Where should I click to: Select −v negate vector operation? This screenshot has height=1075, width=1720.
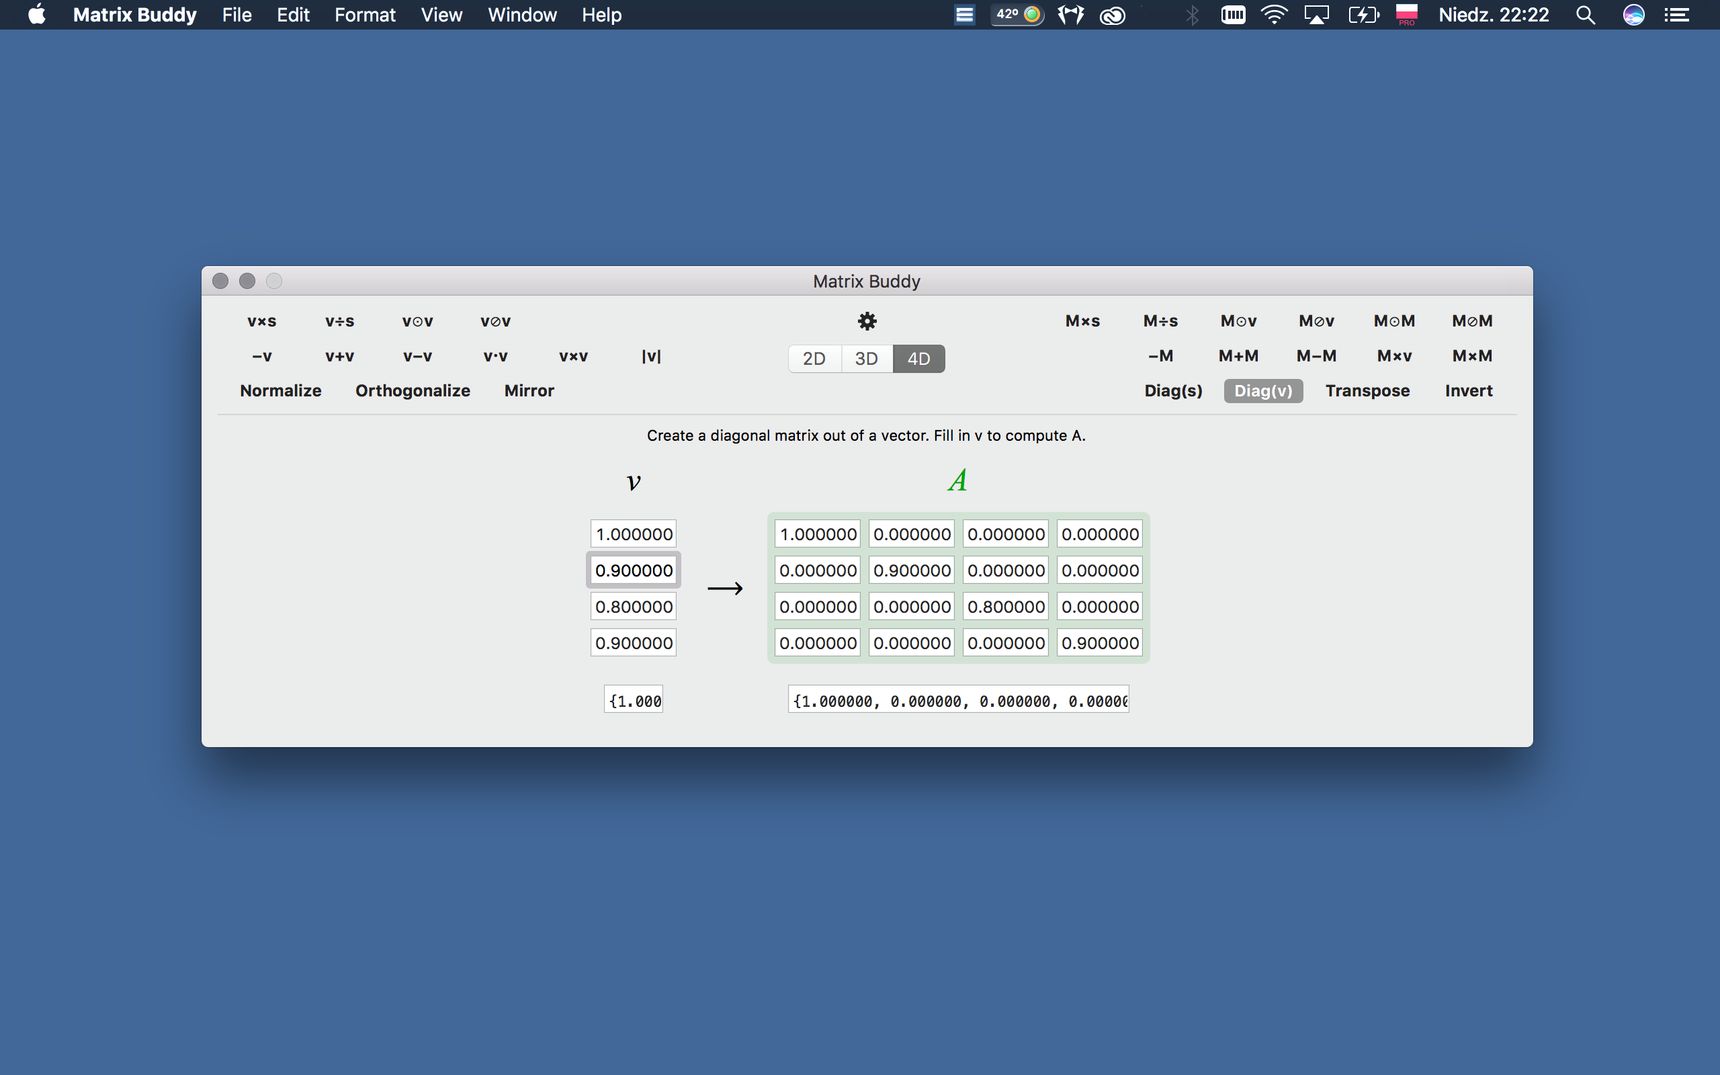pyautogui.click(x=262, y=356)
